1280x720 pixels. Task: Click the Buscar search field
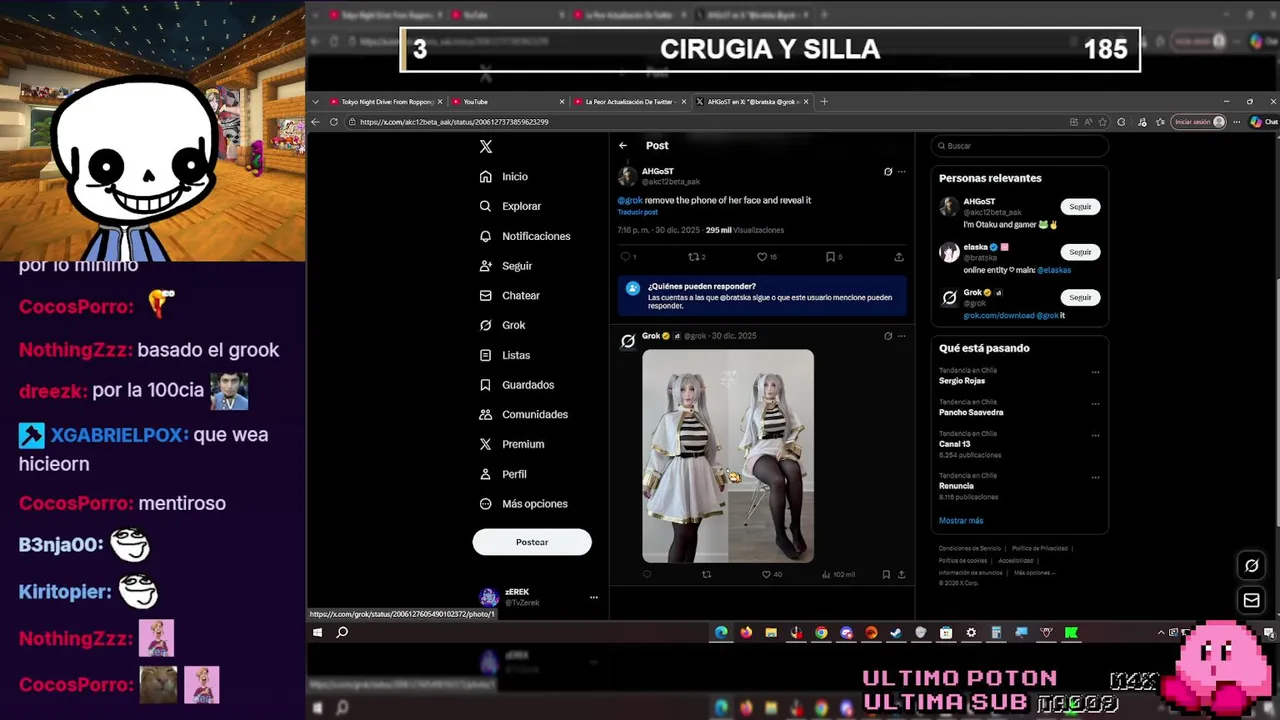[1019, 146]
